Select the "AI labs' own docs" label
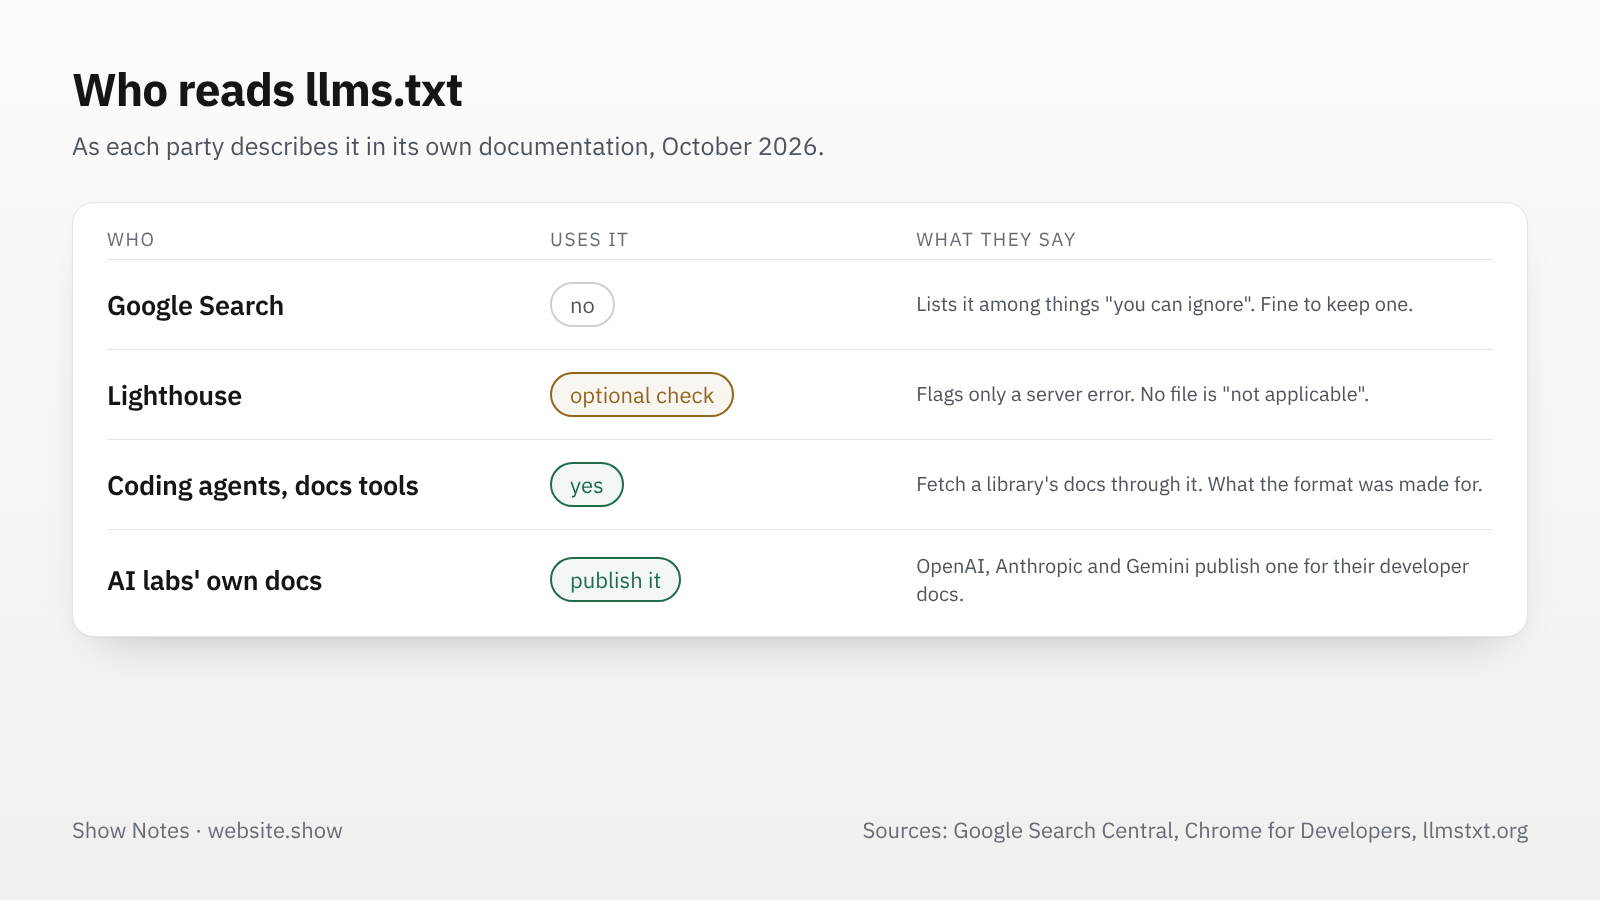This screenshot has height=900, width=1600. point(215,581)
